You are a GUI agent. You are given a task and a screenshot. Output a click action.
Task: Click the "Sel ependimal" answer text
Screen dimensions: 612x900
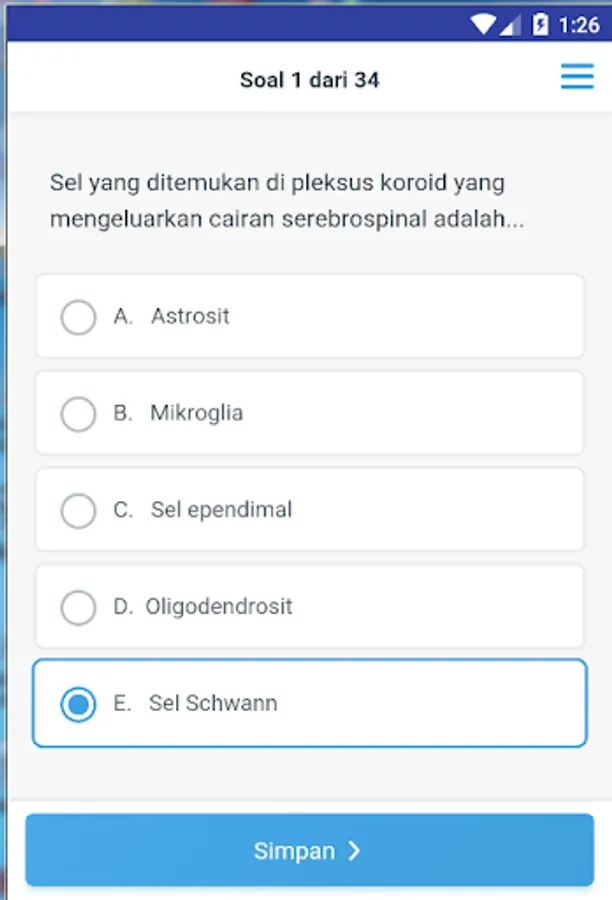pyautogui.click(x=221, y=510)
